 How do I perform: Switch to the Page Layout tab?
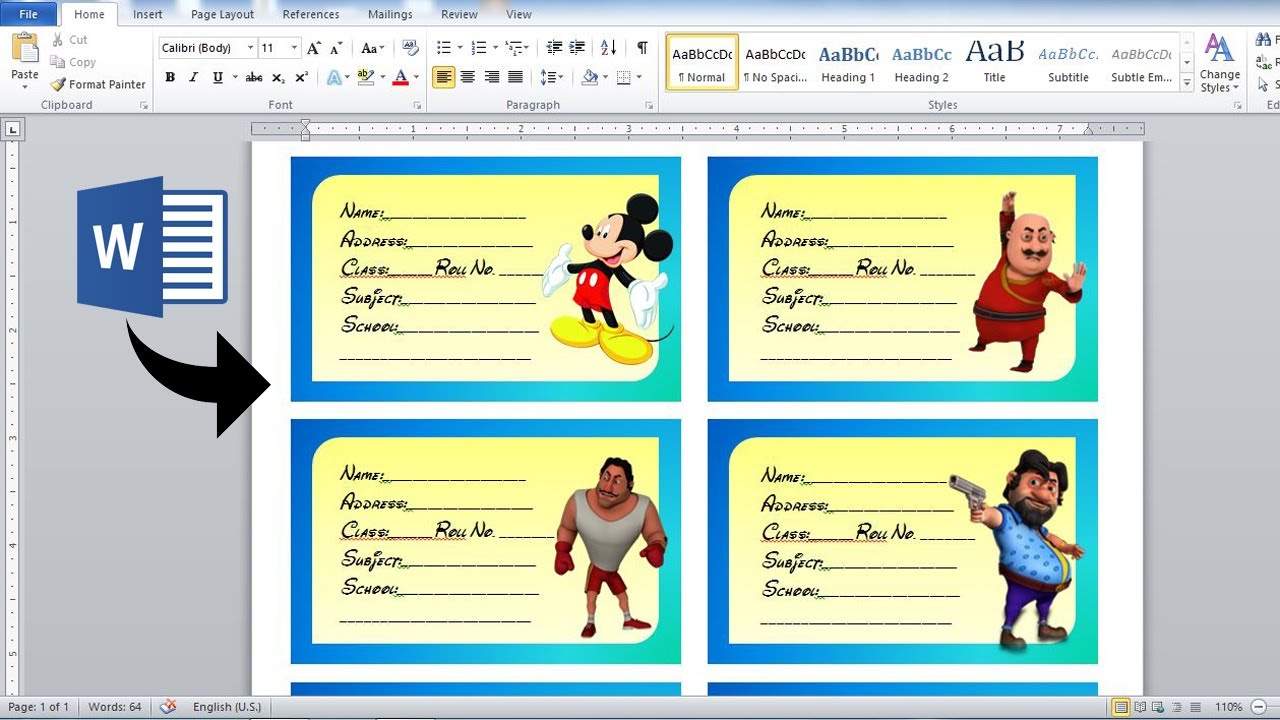[222, 14]
